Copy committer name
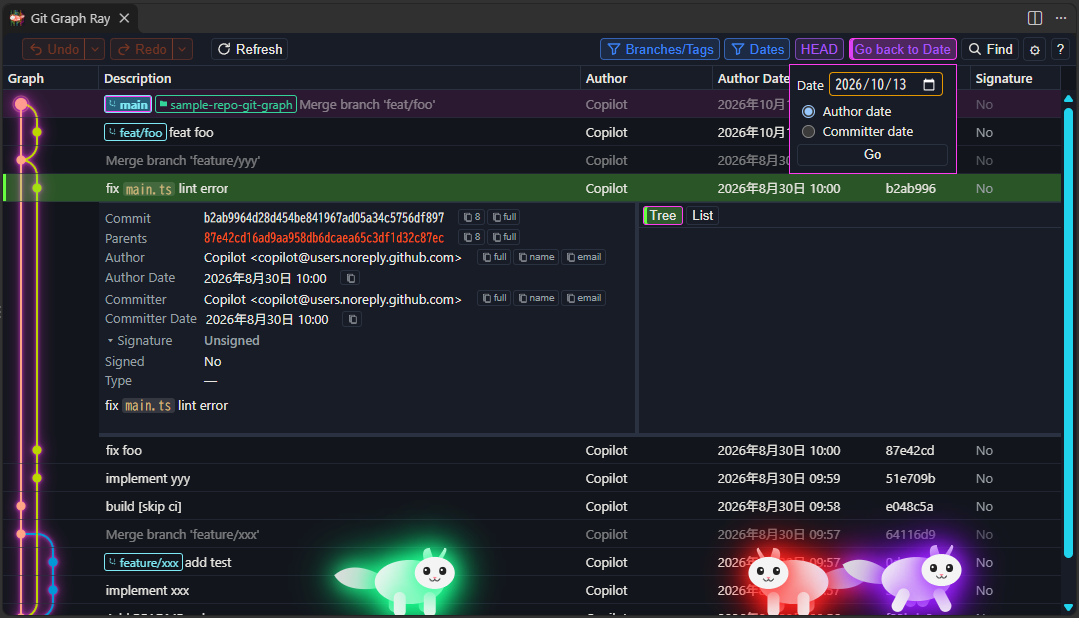This screenshot has height=618, width=1079. [x=536, y=298]
